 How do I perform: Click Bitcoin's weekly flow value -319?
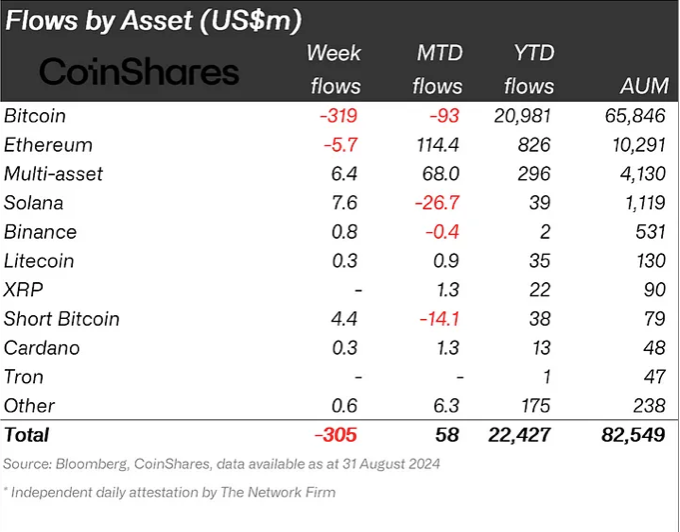coord(338,116)
